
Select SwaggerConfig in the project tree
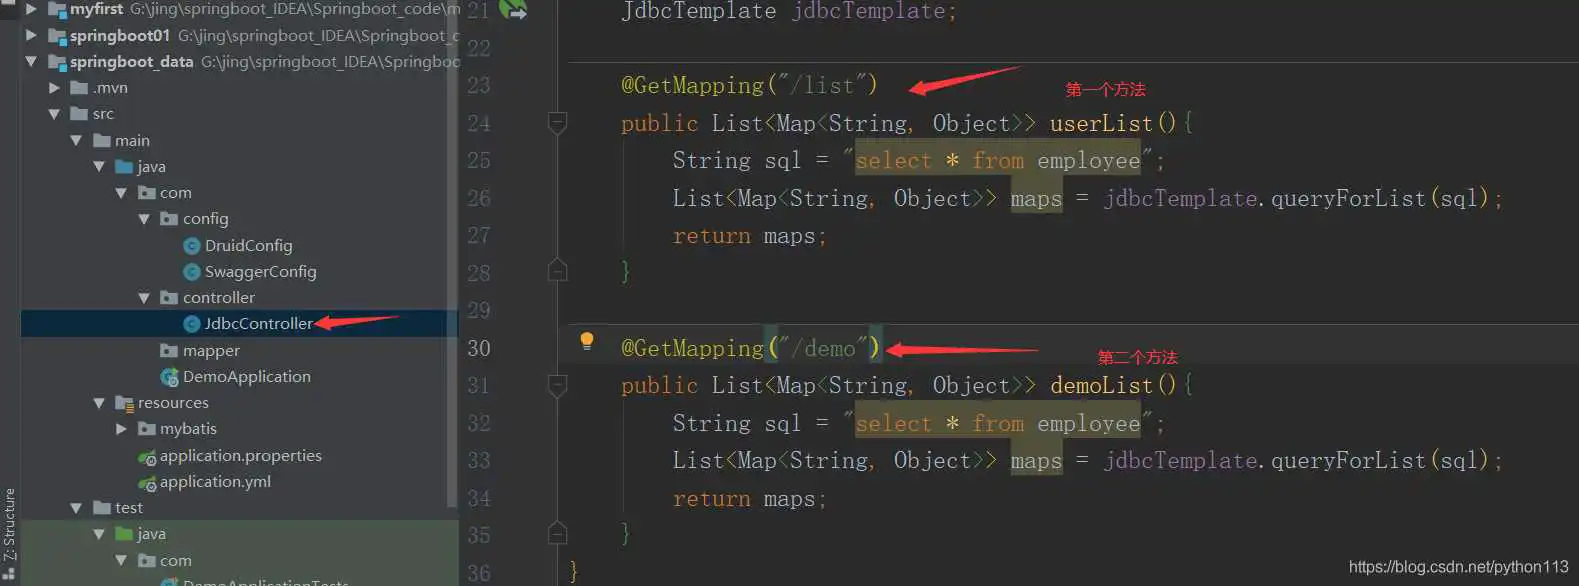260,272
